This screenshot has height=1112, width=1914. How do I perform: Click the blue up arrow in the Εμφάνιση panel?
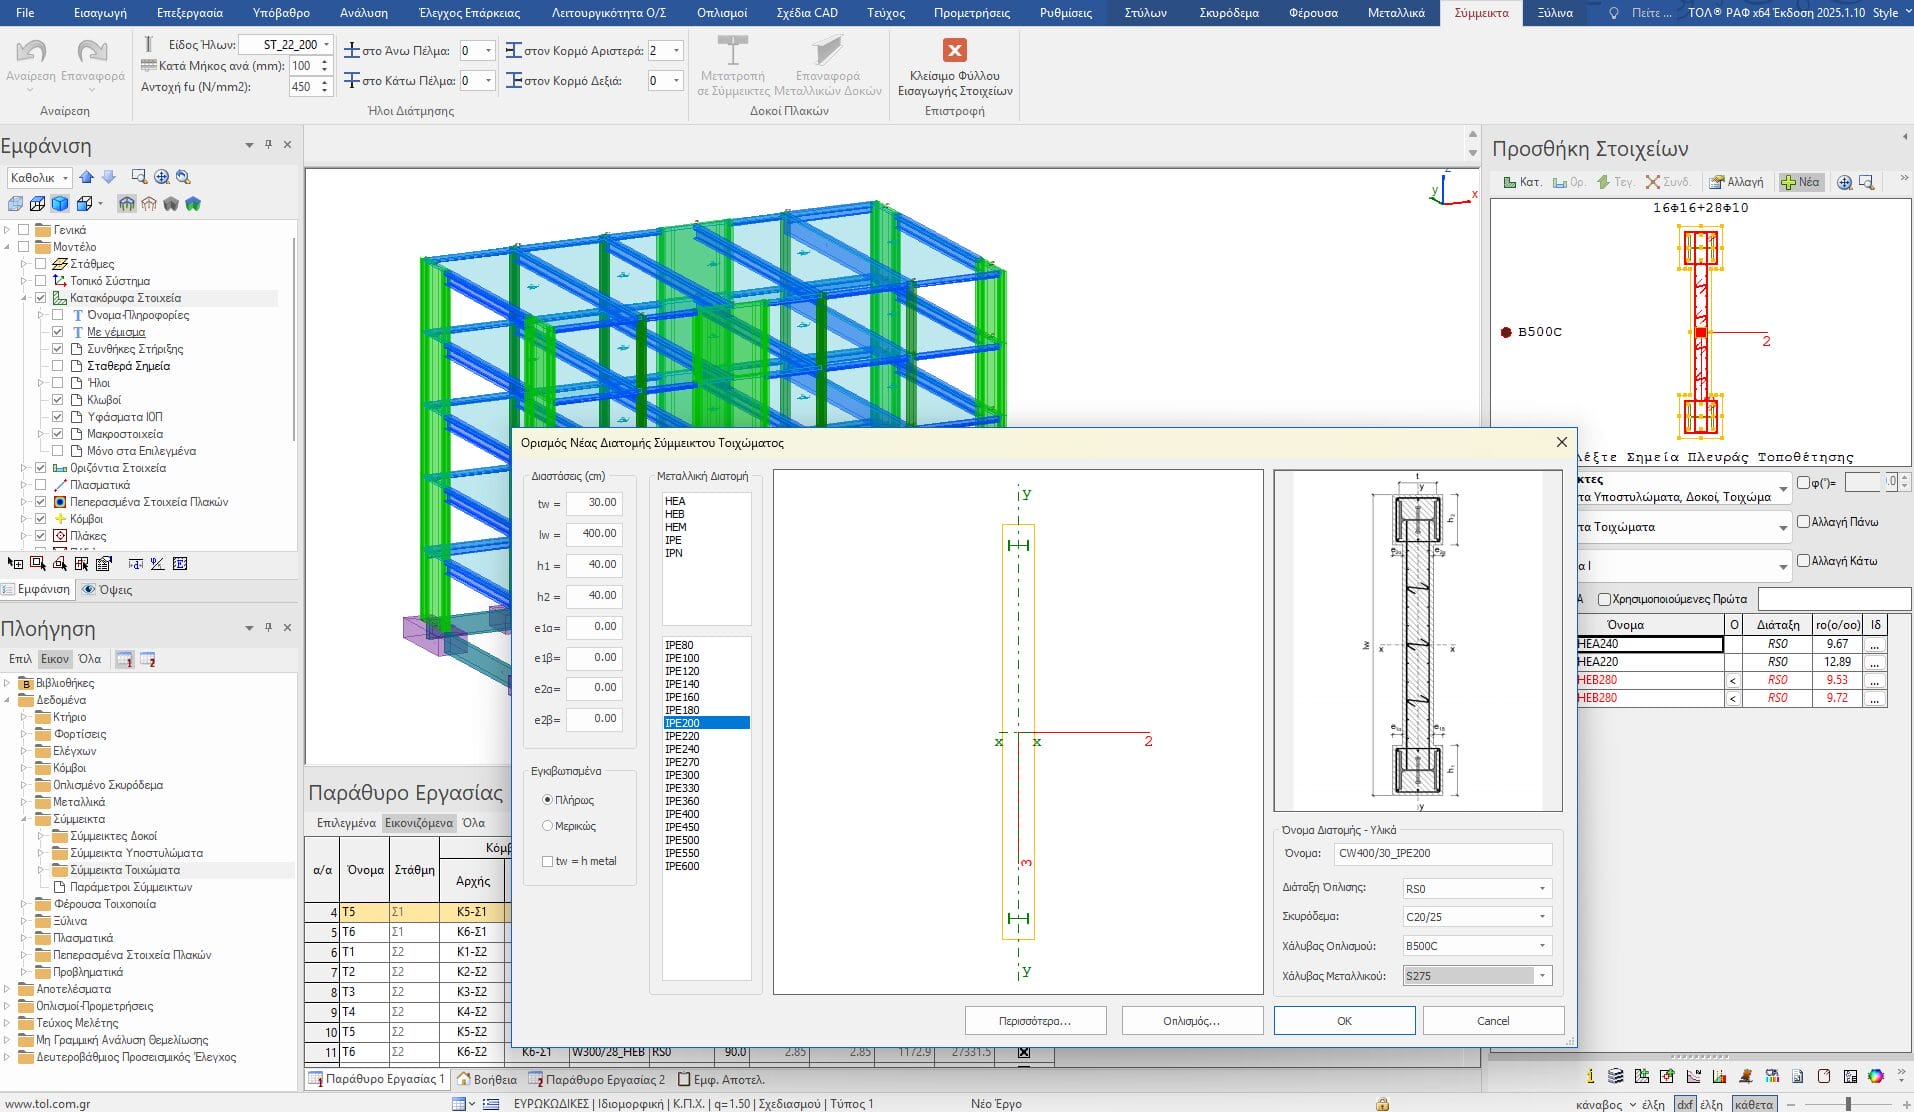(x=87, y=177)
